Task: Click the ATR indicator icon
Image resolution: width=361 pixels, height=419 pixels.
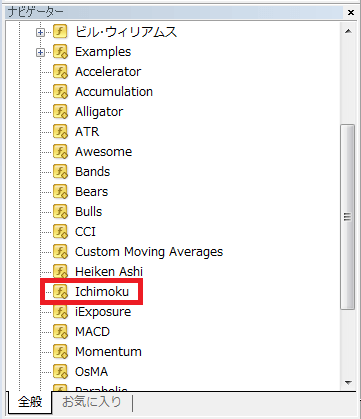Action: click(x=60, y=132)
